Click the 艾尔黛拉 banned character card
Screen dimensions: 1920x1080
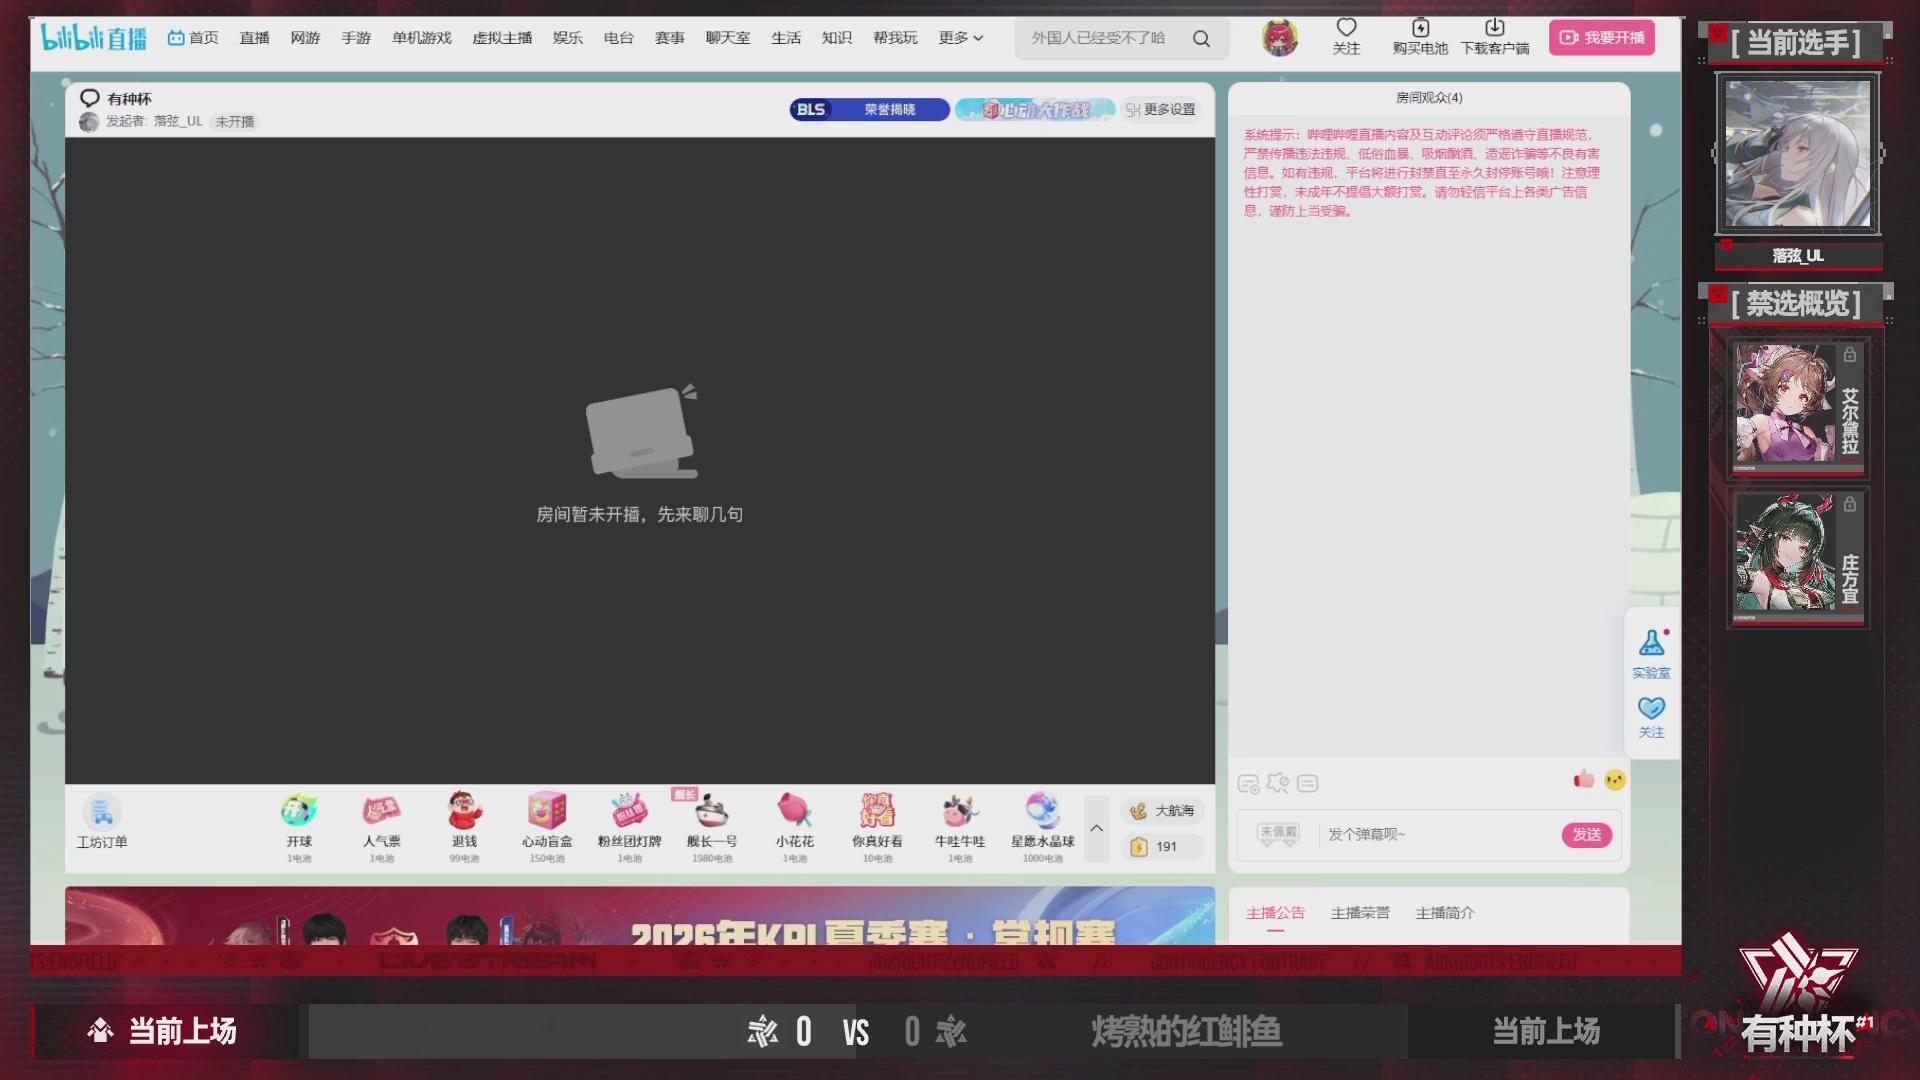(1798, 407)
